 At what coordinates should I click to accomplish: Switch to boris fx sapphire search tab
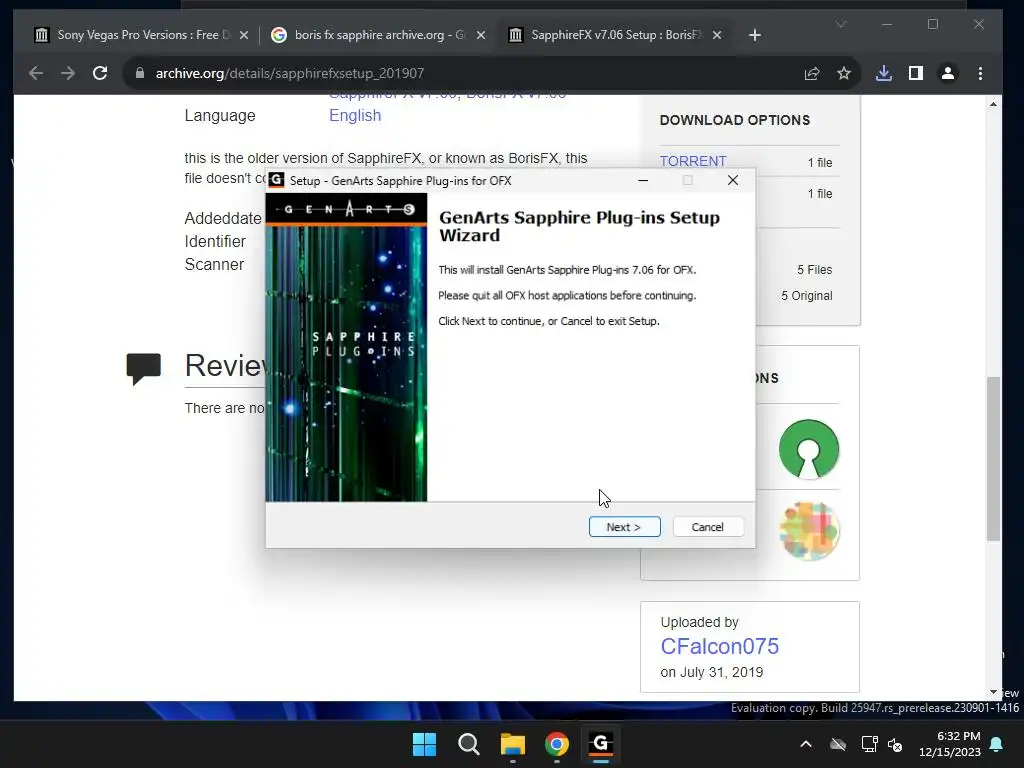pos(379,35)
